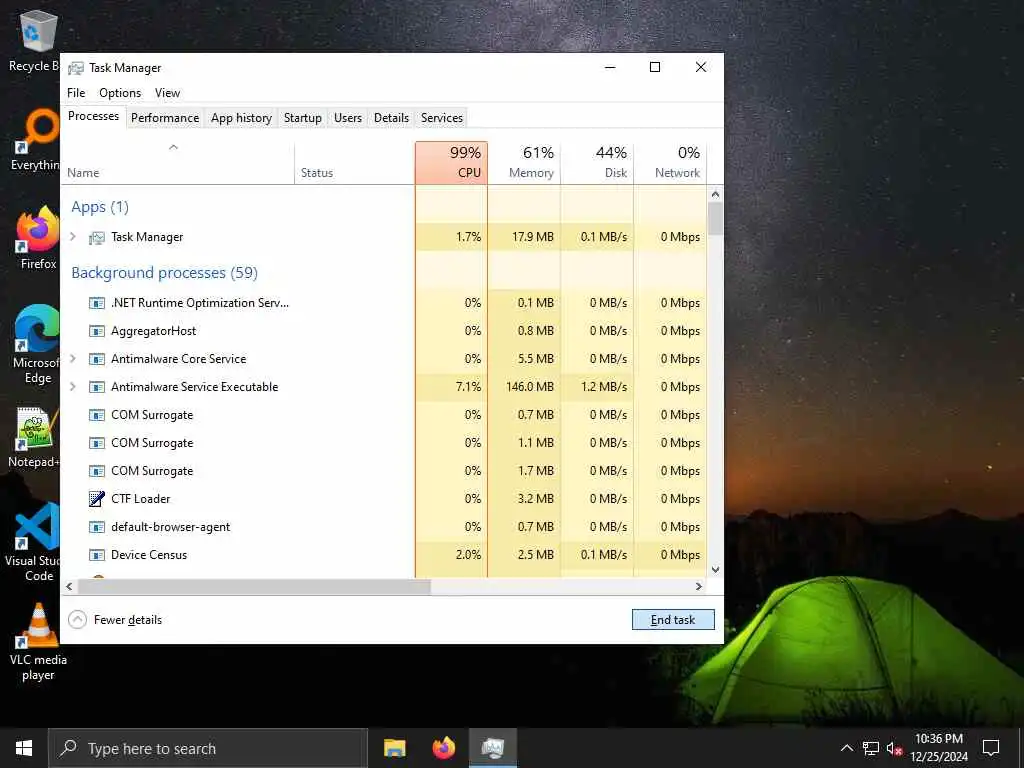
Task: Open the notification center icon
Action: [991, 748]
